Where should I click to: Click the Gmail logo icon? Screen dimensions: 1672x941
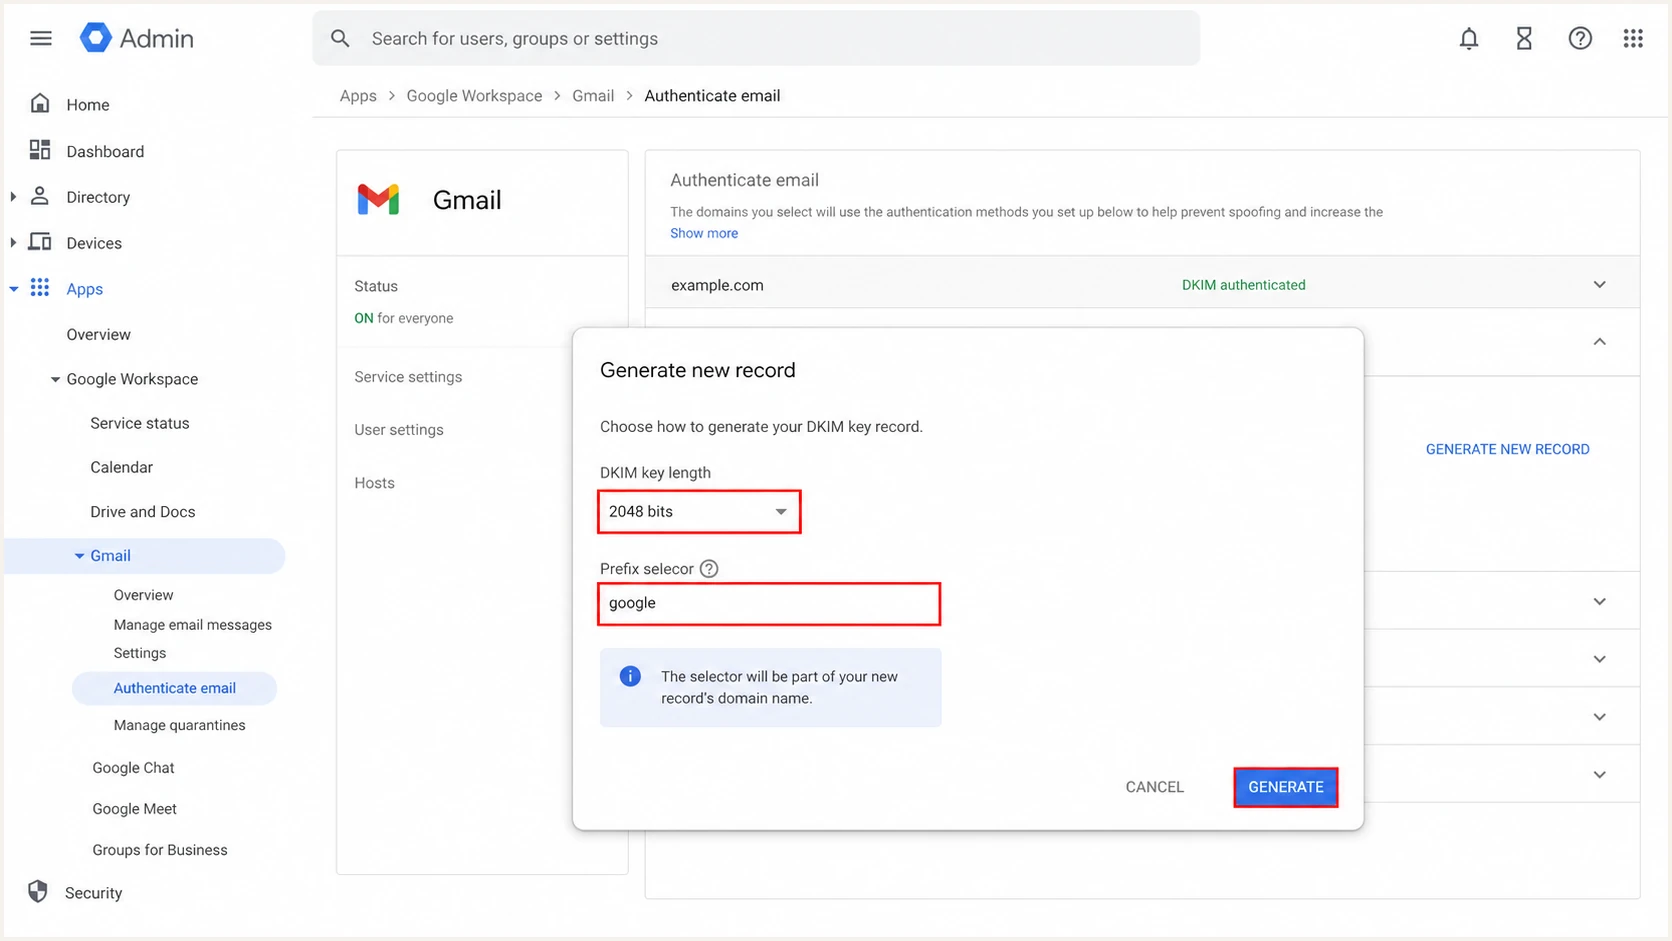point(378,200)
